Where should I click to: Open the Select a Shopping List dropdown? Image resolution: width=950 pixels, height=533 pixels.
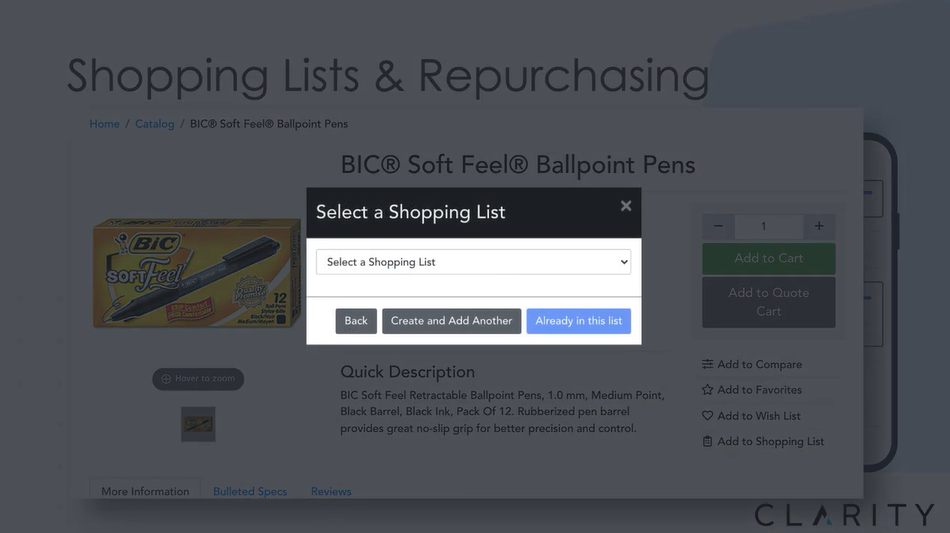click(473, 262)
